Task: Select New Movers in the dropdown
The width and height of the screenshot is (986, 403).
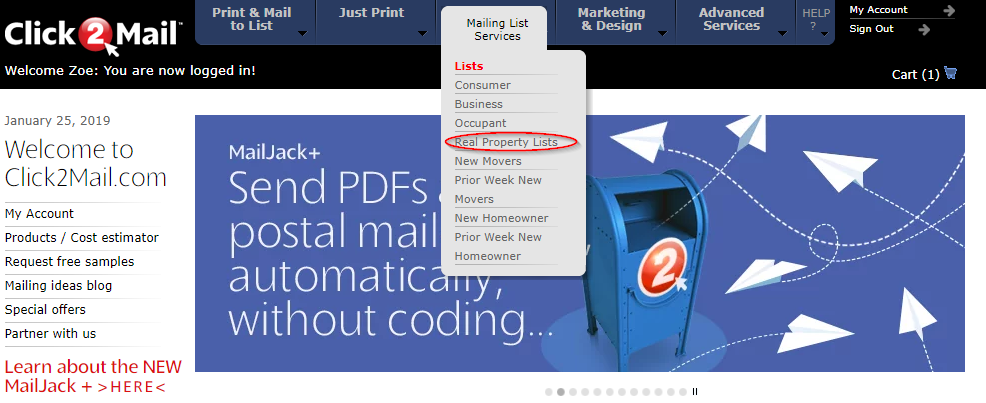Action: click(x=488, y=161)
